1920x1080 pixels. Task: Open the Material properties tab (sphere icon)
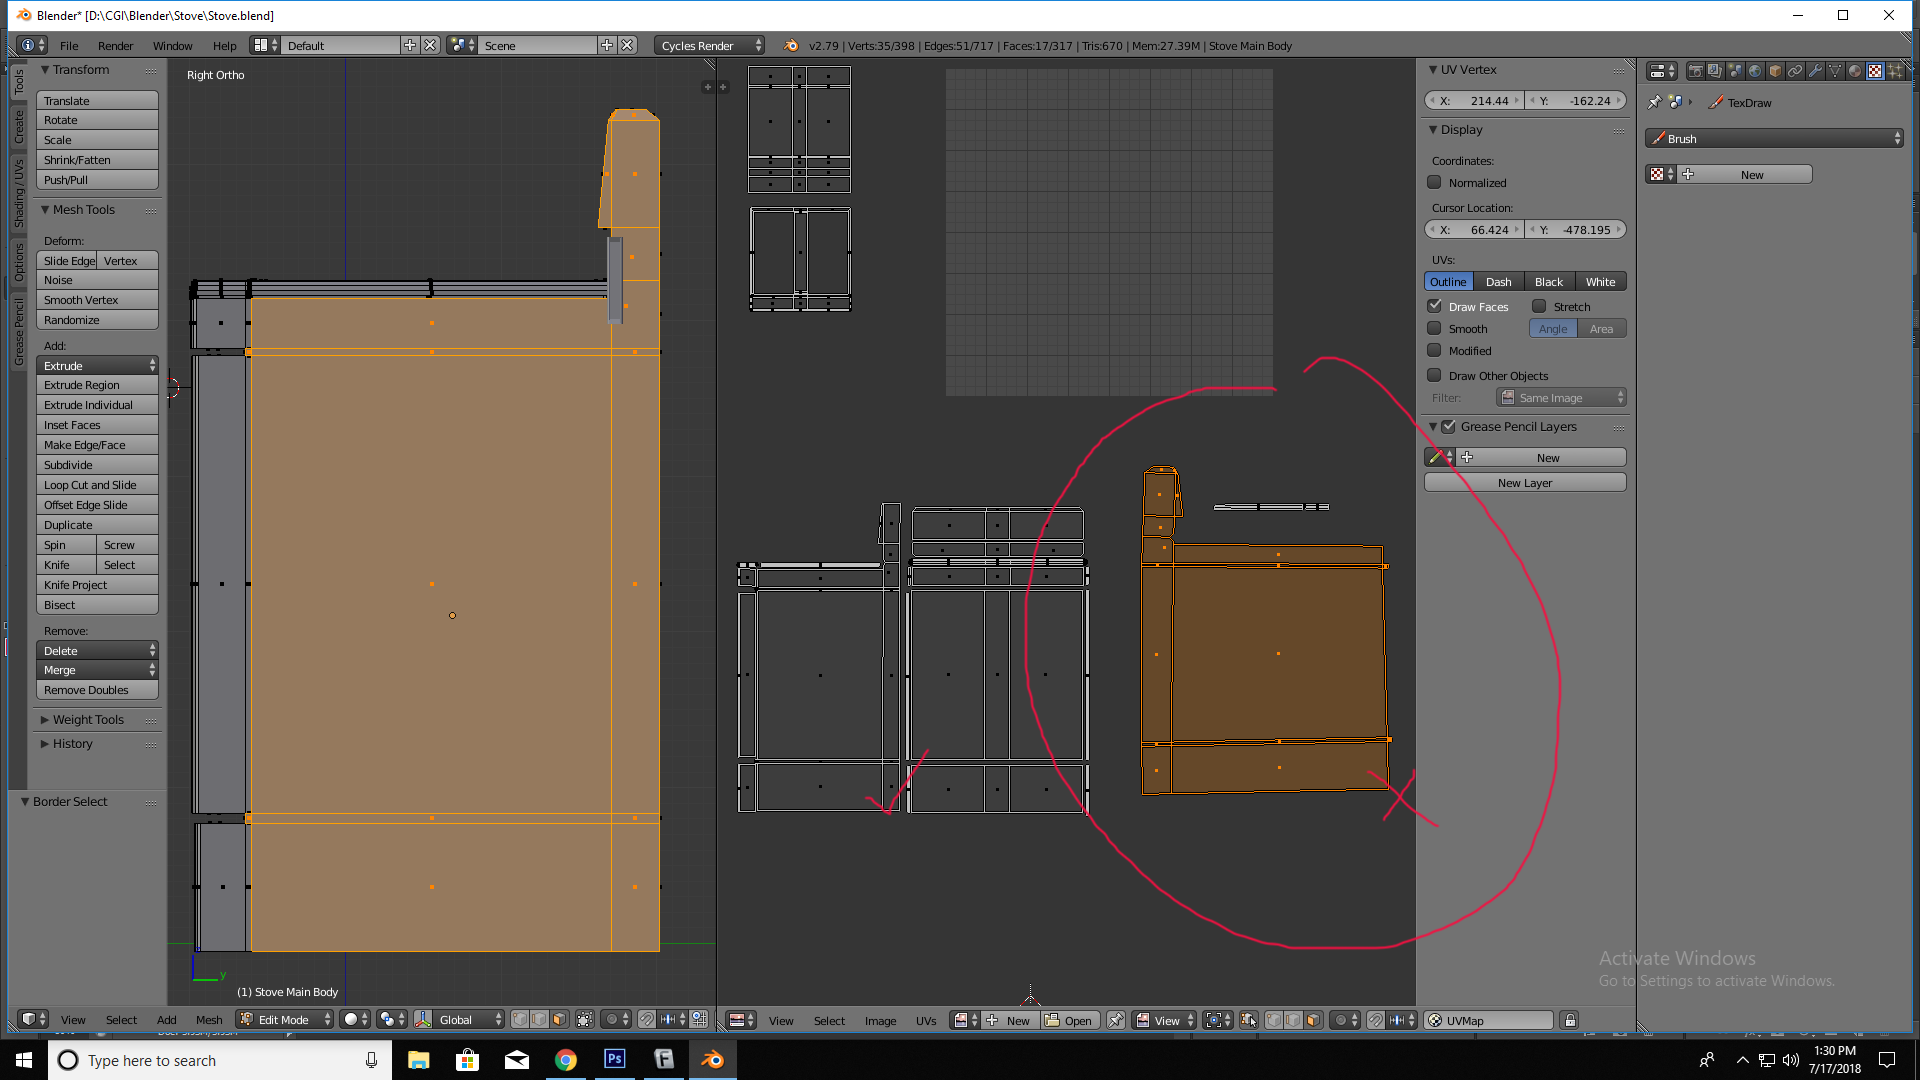(x=1855, y=71)
